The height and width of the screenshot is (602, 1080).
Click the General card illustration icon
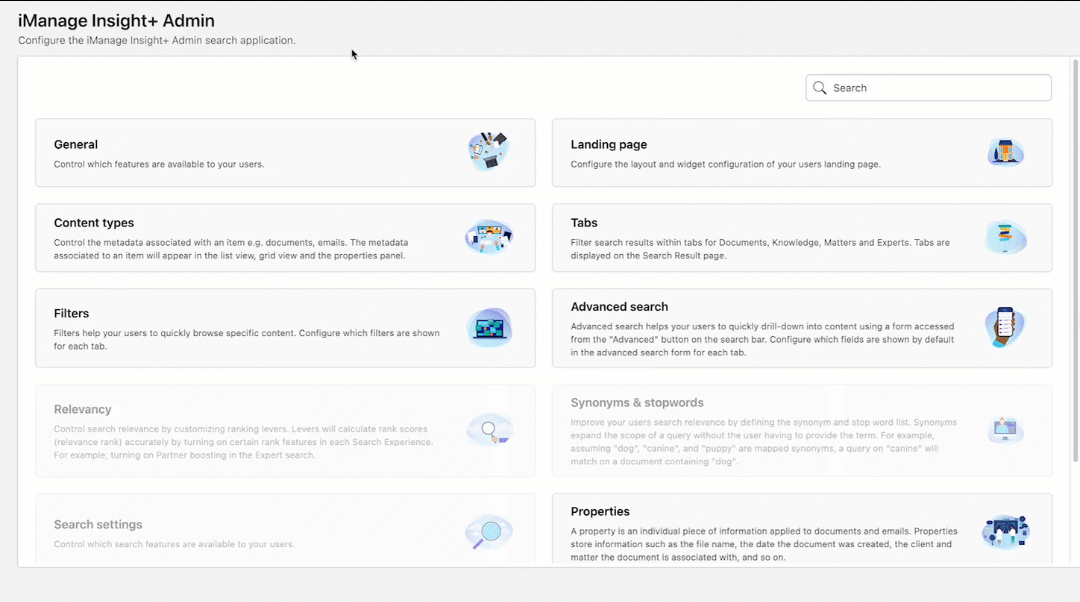click(488, 151)
